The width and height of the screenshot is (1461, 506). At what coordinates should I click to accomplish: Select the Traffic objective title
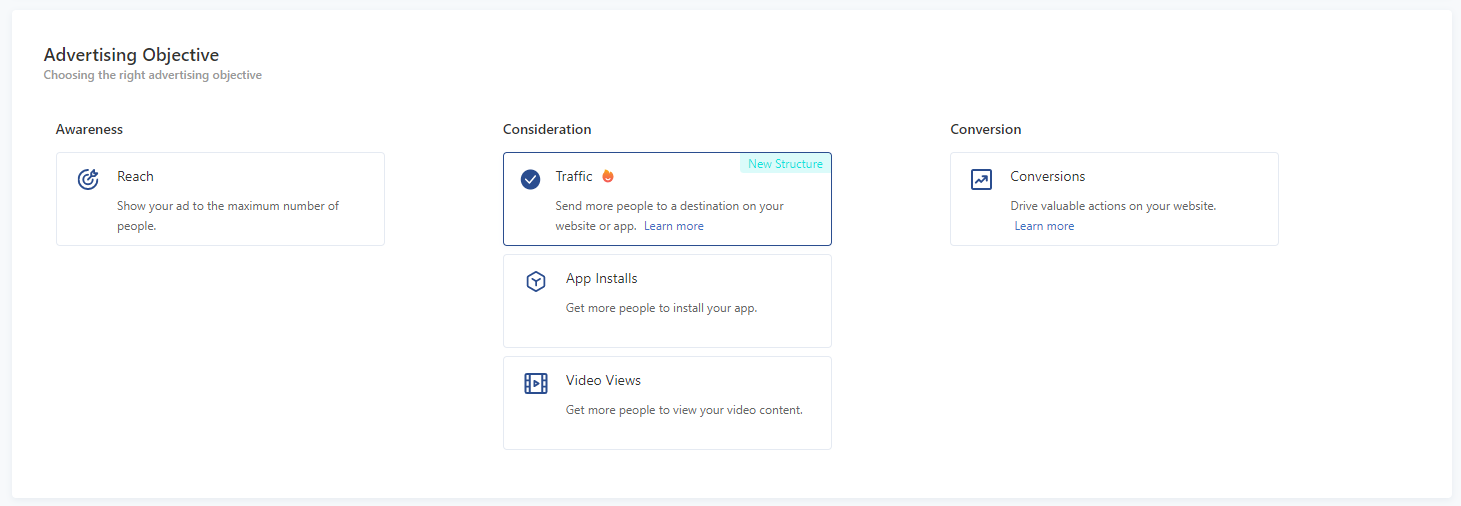(x=574, y=176)
